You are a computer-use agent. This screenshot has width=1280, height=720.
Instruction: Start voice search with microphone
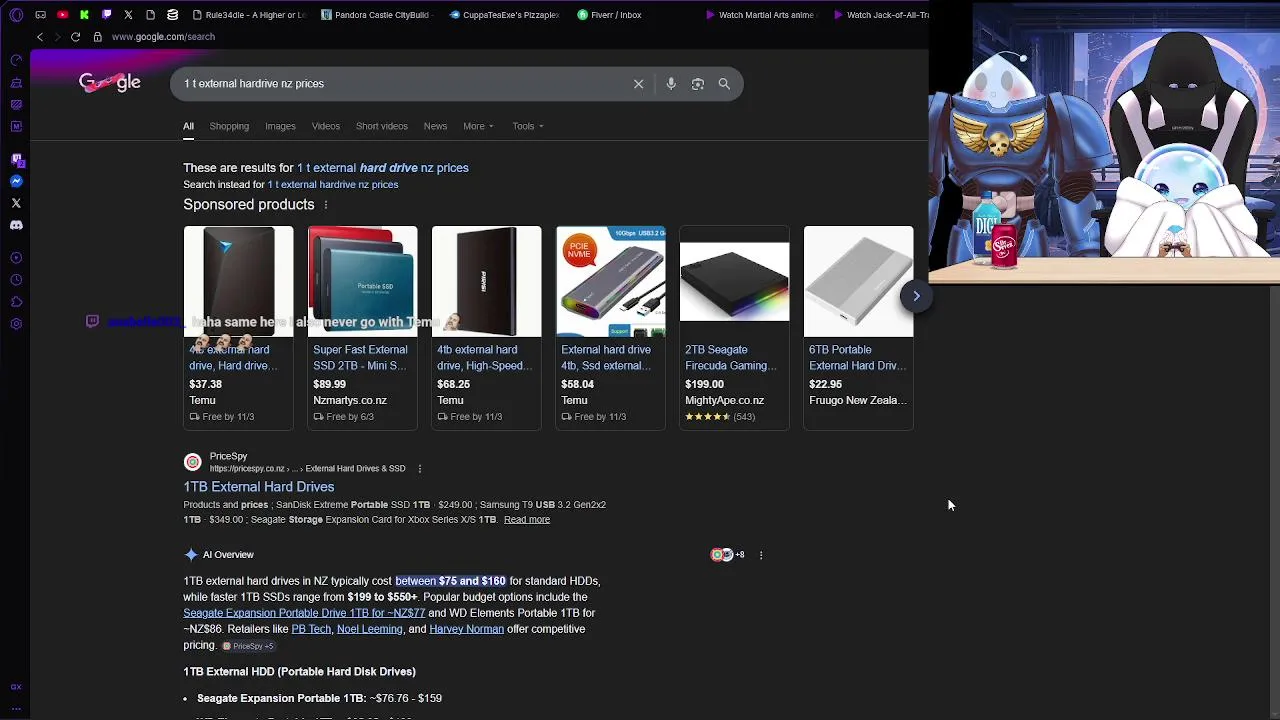[671, 84]
